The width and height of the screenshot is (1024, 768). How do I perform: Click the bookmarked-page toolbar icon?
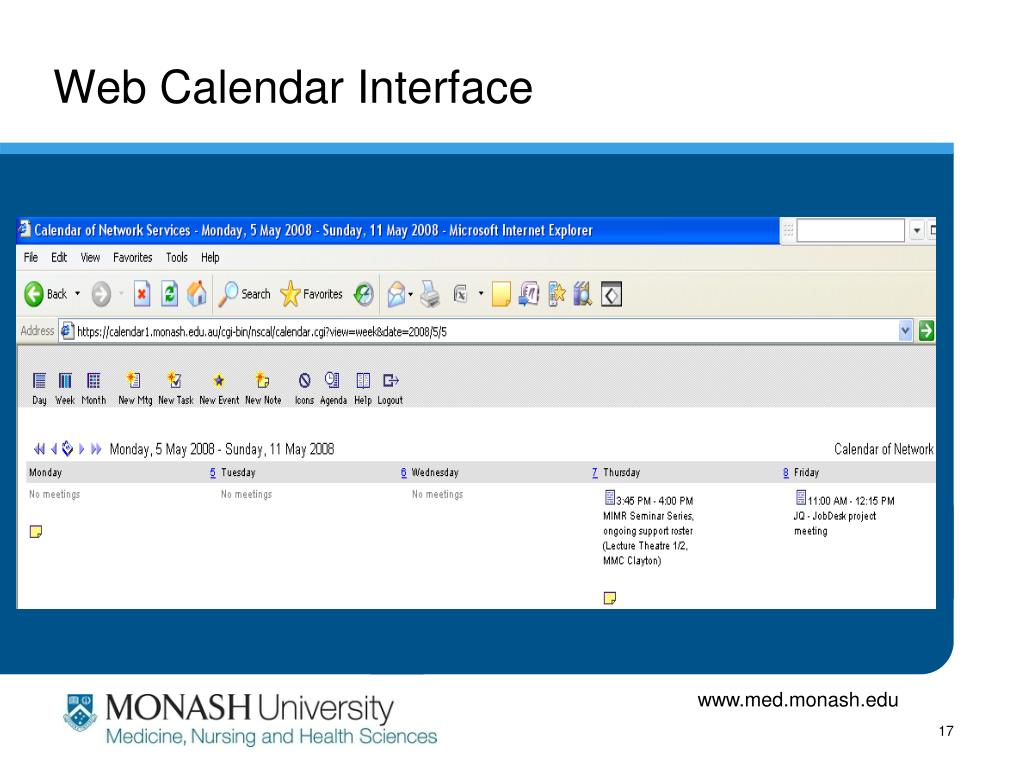(556, 295)
